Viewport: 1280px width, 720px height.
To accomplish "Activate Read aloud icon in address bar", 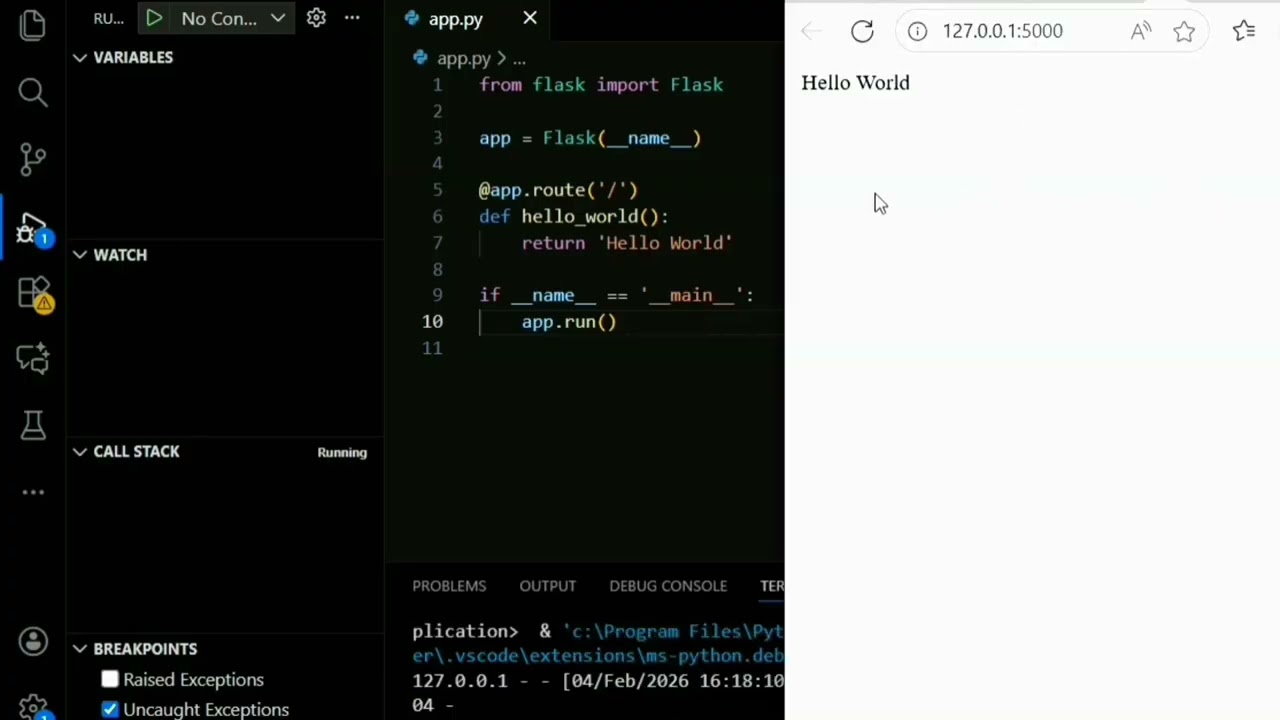I will [x=1141, y=31].
